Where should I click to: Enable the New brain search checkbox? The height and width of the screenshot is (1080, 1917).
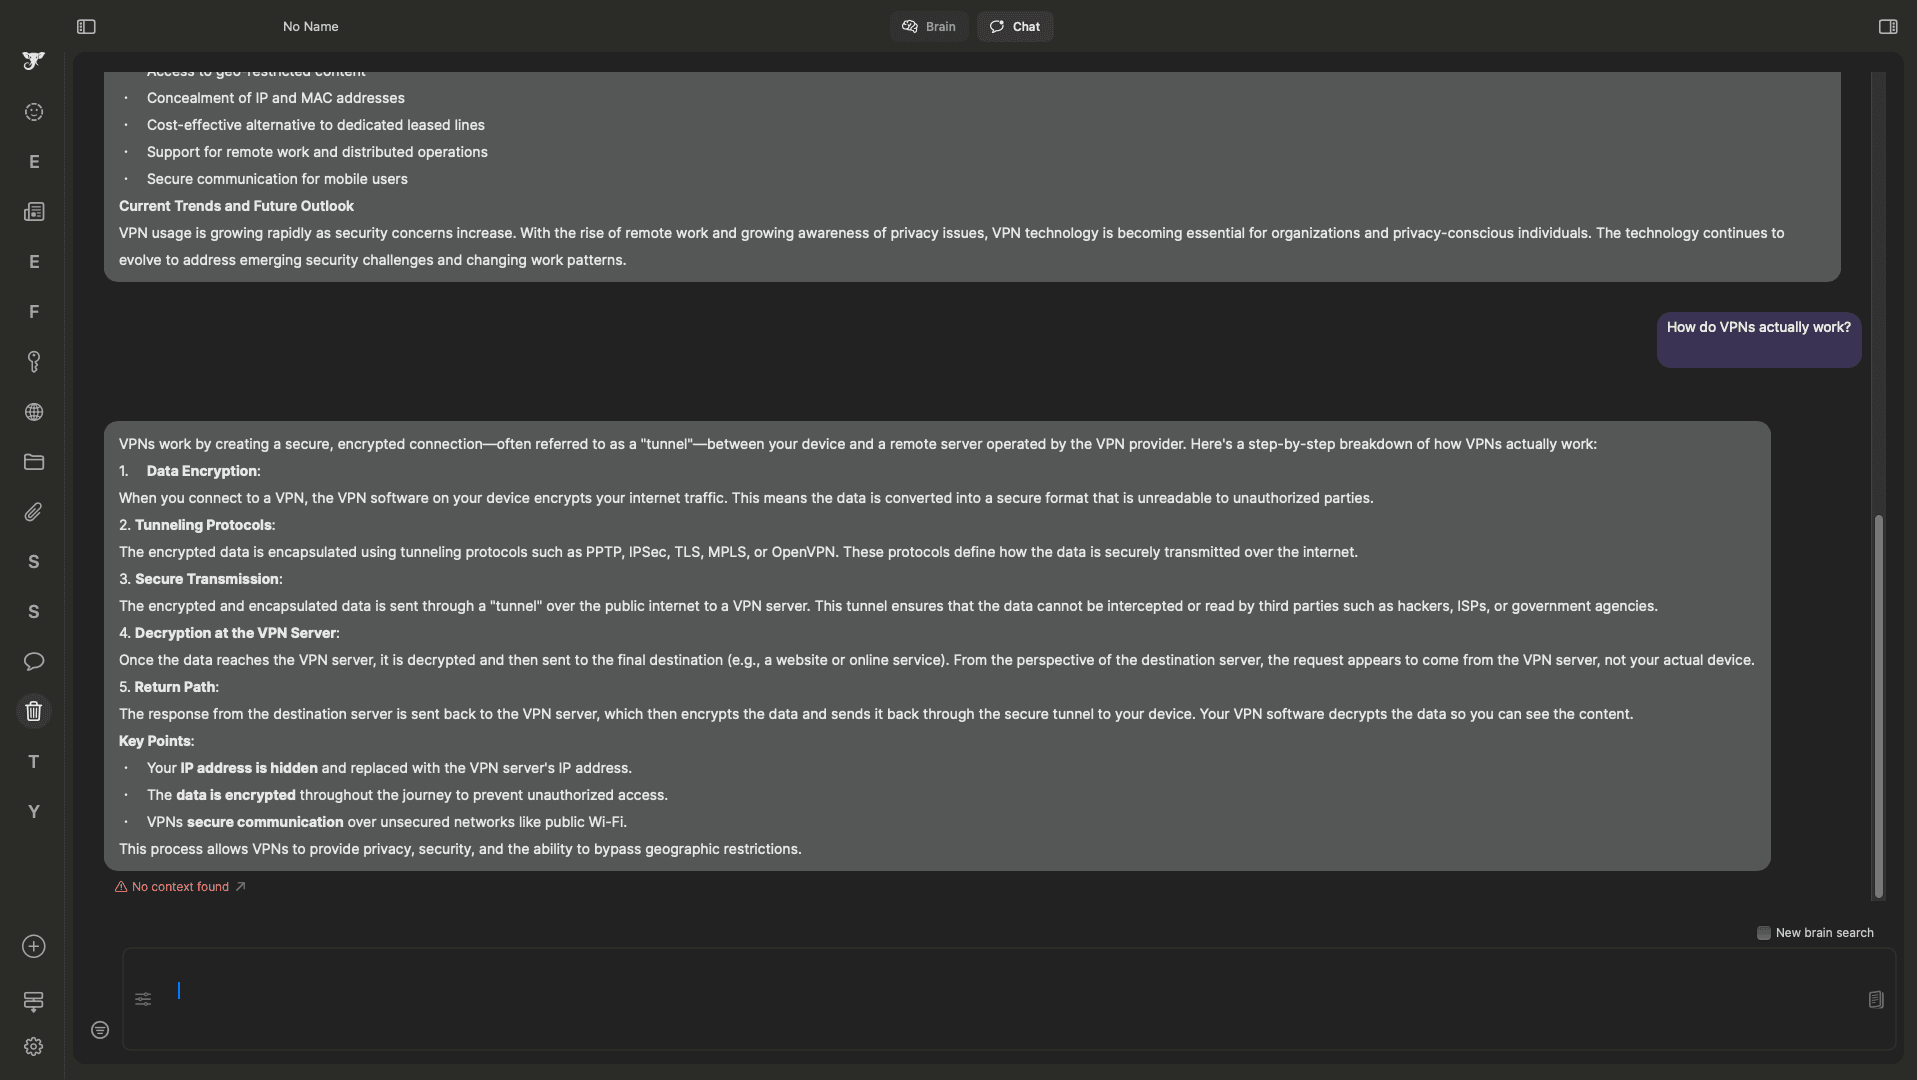point(1764,933)
